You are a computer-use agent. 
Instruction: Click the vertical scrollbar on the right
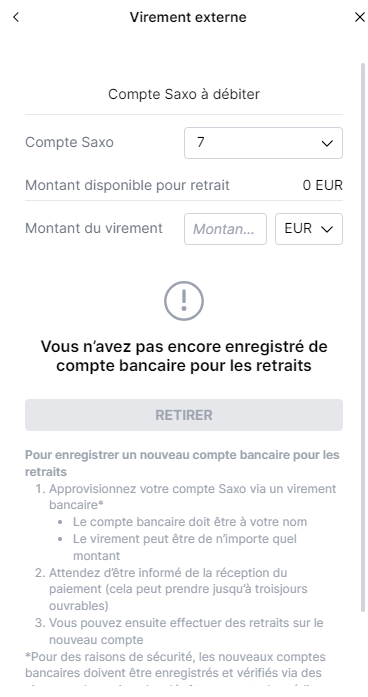tap(363, 338)
